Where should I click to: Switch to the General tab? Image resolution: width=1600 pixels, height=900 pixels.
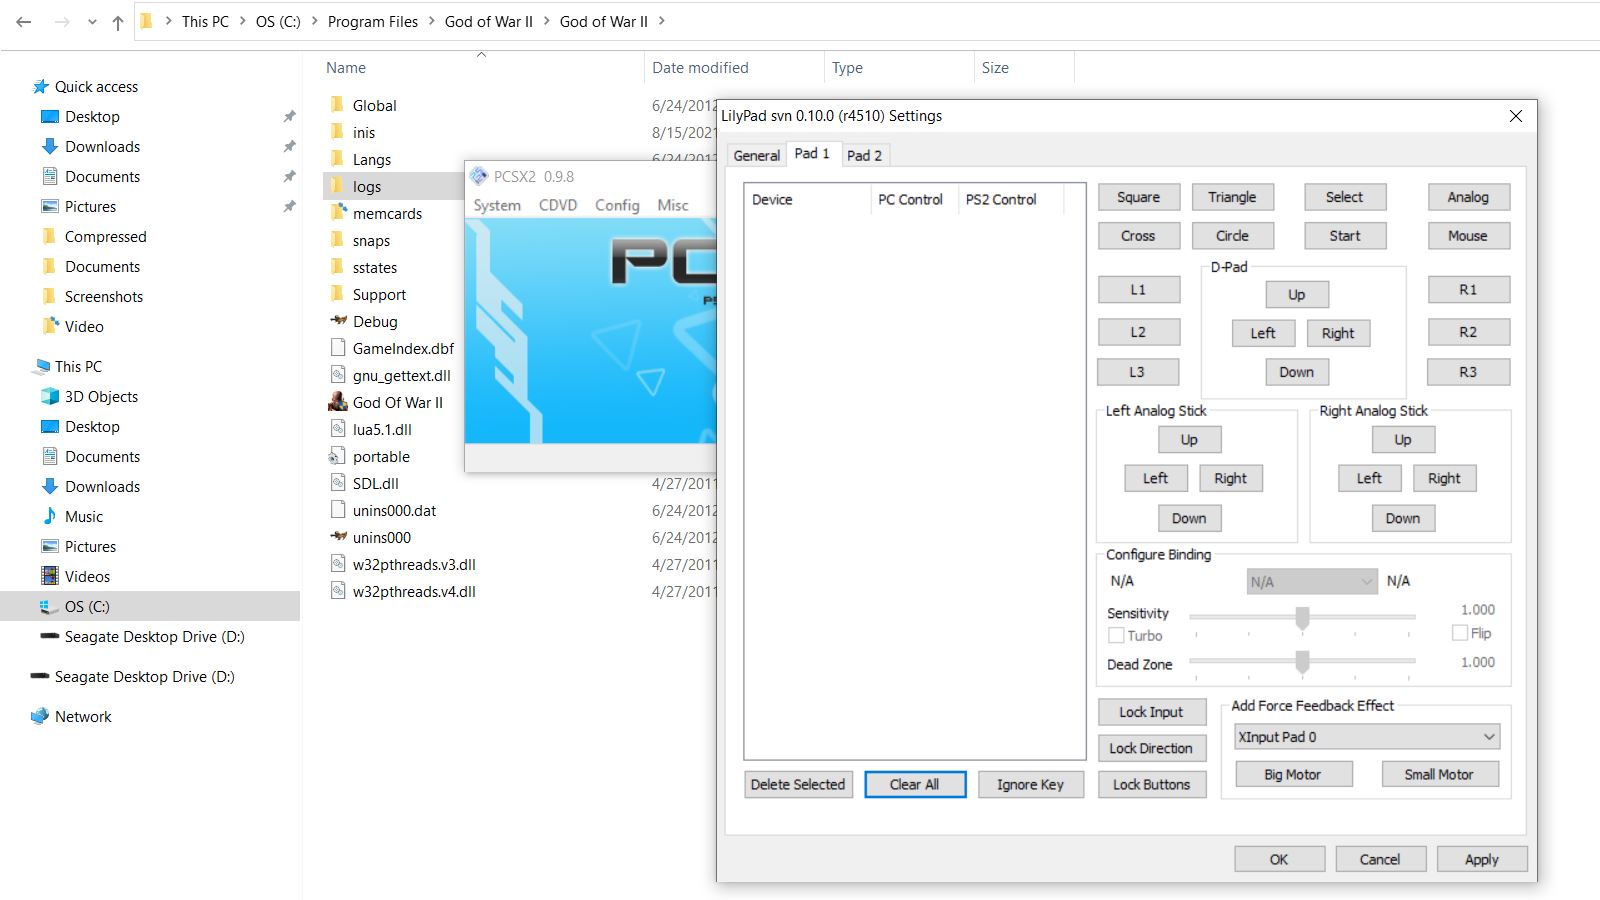756,155
